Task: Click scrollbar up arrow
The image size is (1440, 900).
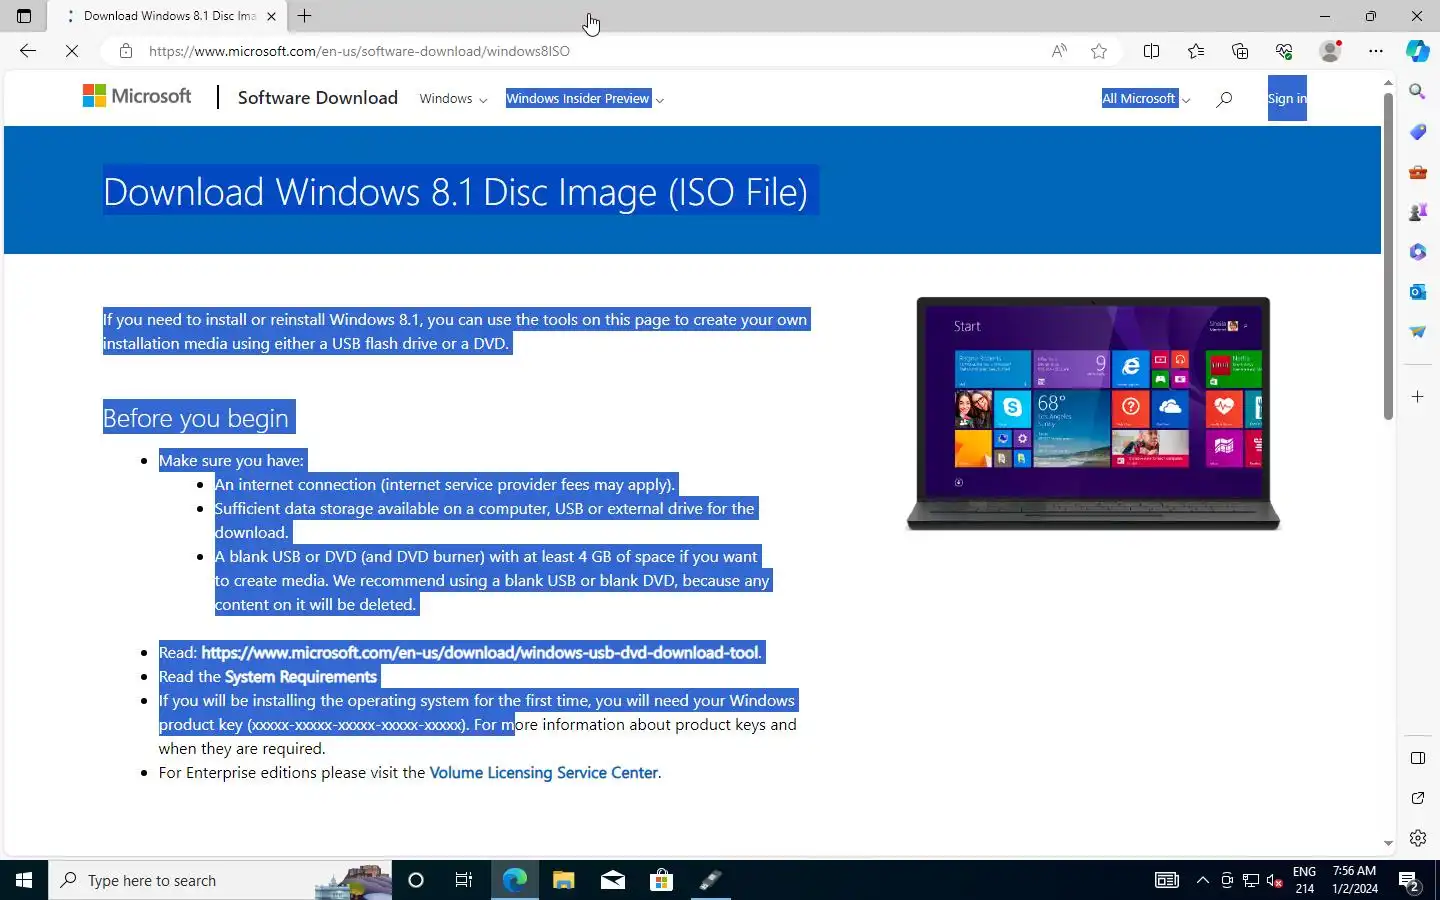Action: (x=1388, y=83)
